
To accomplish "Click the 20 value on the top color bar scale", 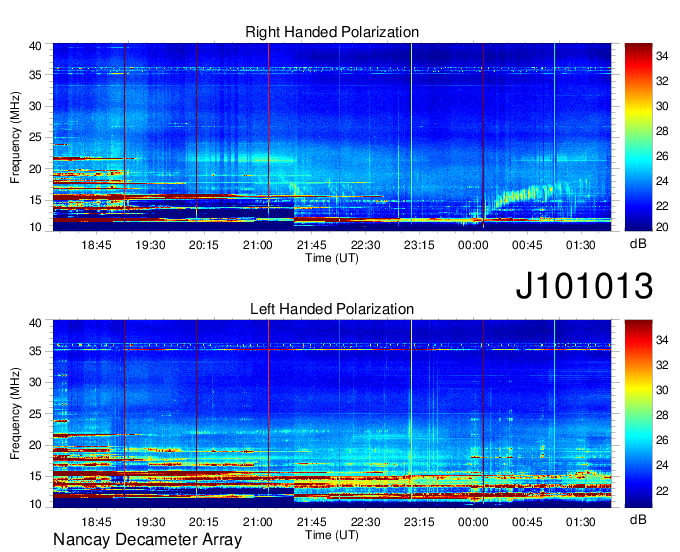I will point(662,227).
